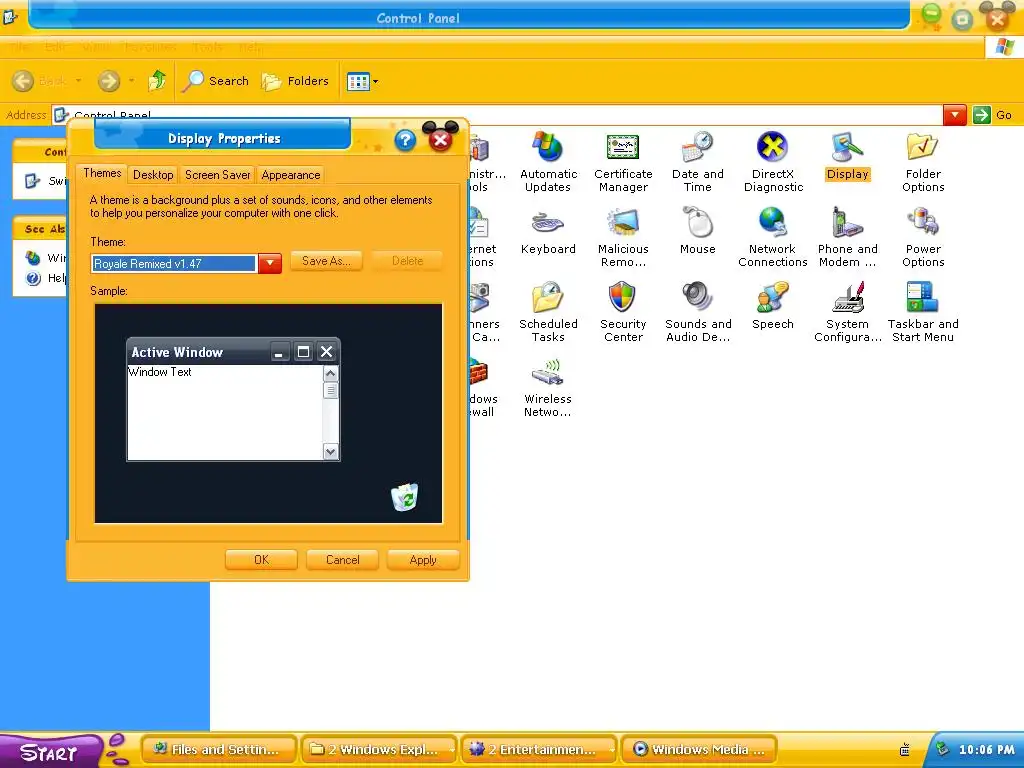Expand the Address bar dropdown arrow

pos(954,115)
